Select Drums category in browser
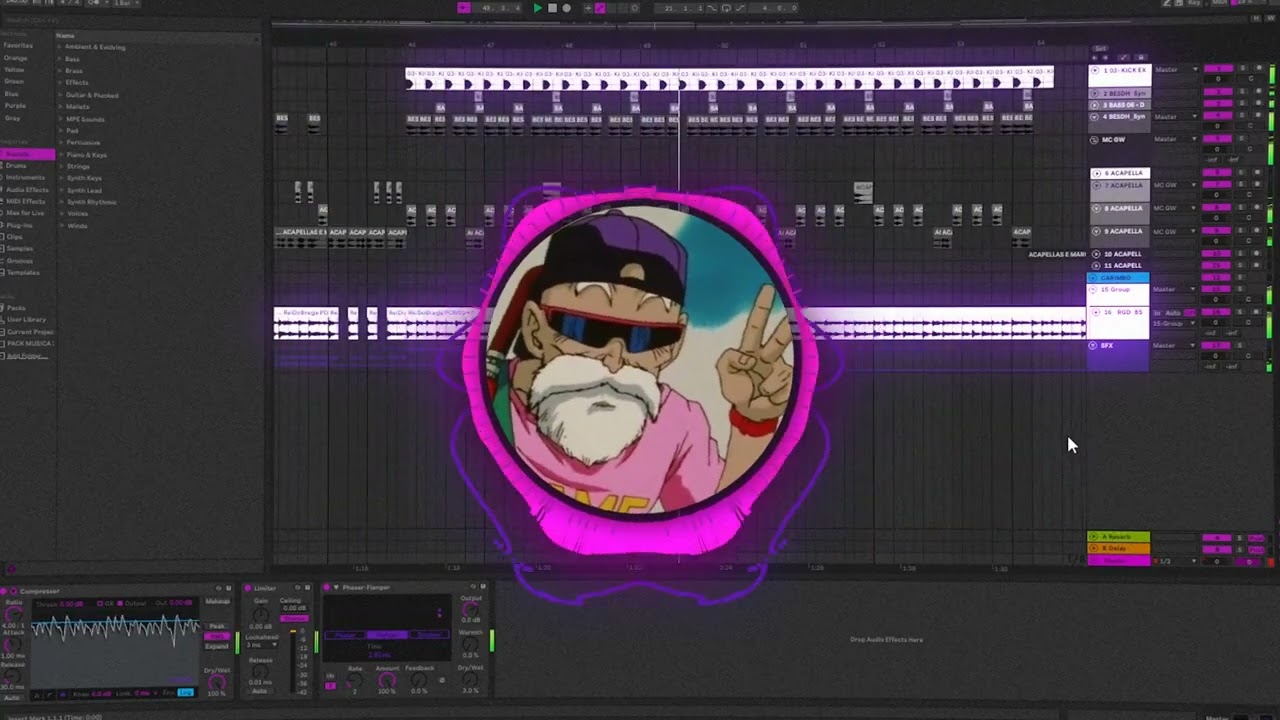Viewport: 1280px width, 720px height. point(15,166)
